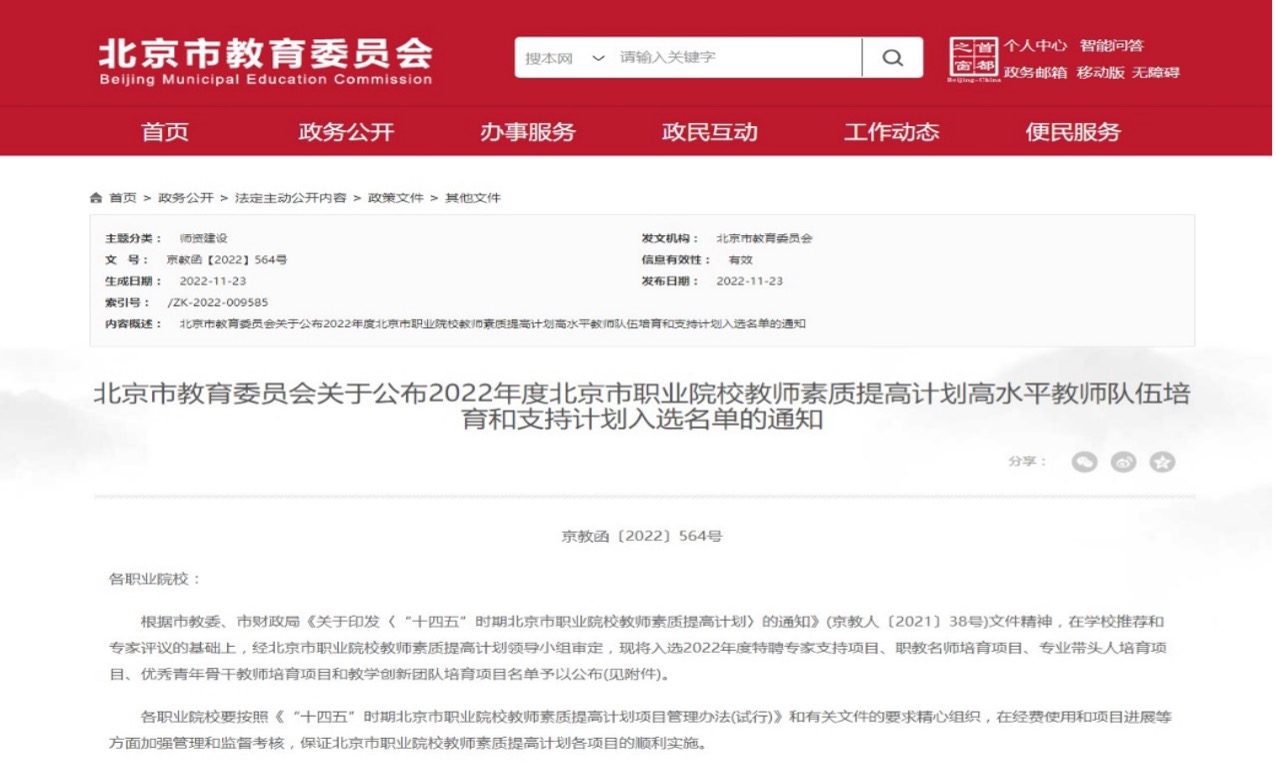The image size is (1277, 766).
Task: Open the 政务邮箱 link
Action: tap(1035, 73)
